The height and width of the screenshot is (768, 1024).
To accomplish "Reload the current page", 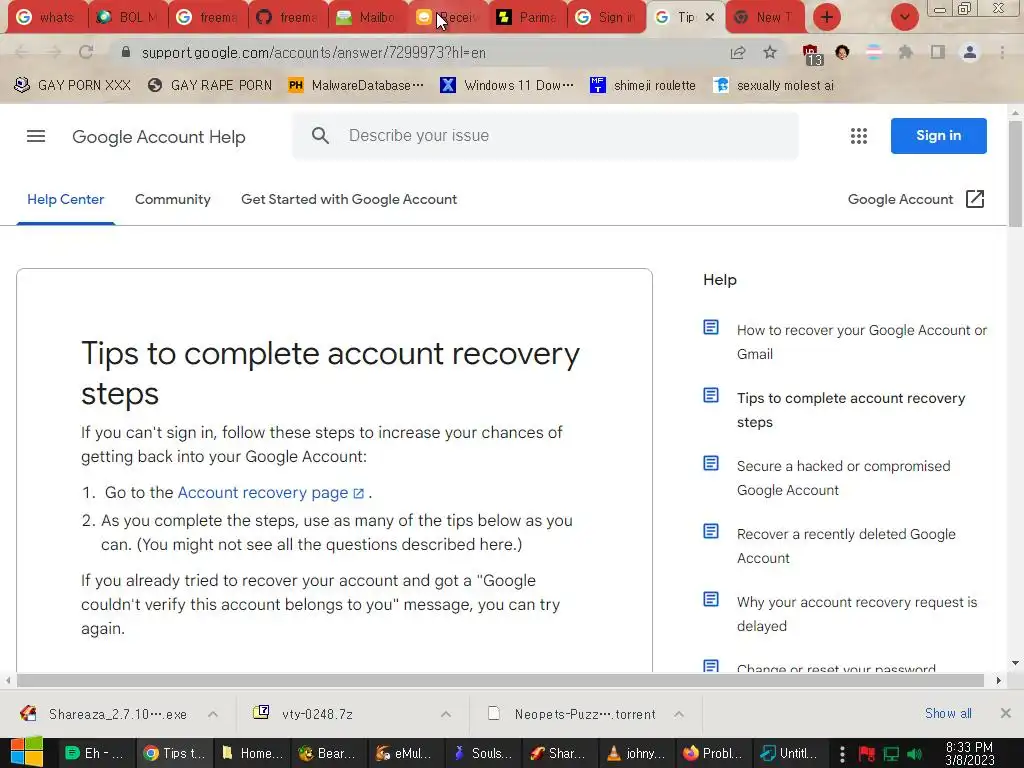I will 86,52.
